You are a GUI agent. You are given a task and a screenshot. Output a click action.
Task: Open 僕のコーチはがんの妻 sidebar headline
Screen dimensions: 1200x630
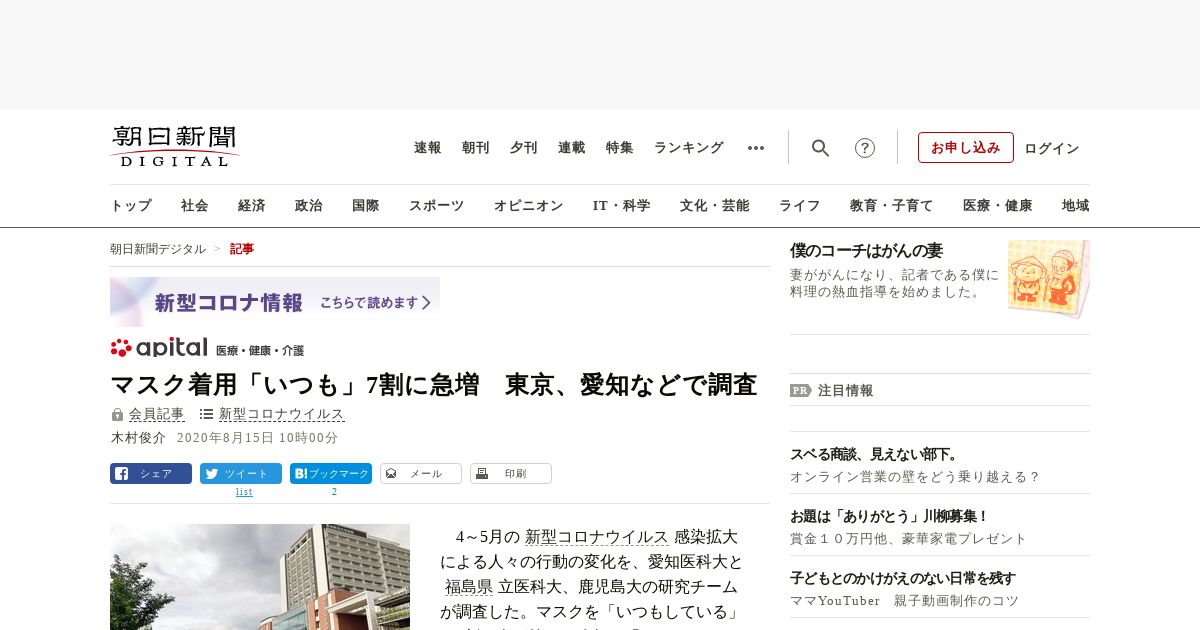[867, 251]
